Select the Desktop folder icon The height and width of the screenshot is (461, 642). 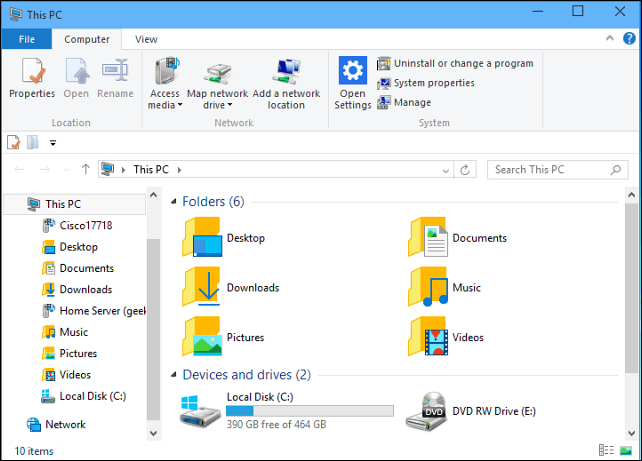pos(202,237)
